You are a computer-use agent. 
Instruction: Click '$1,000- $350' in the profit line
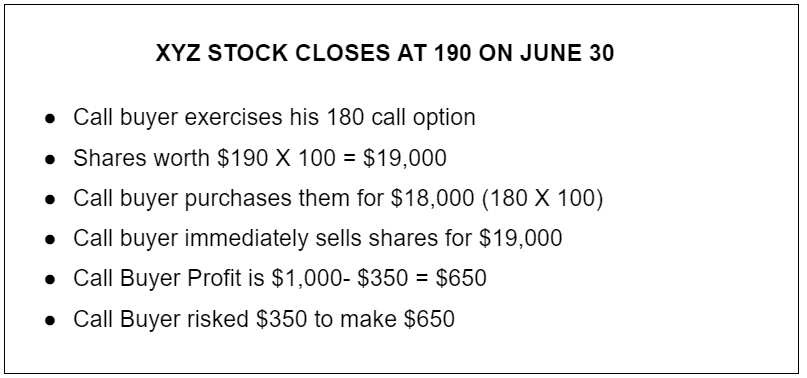click(348, 278)
